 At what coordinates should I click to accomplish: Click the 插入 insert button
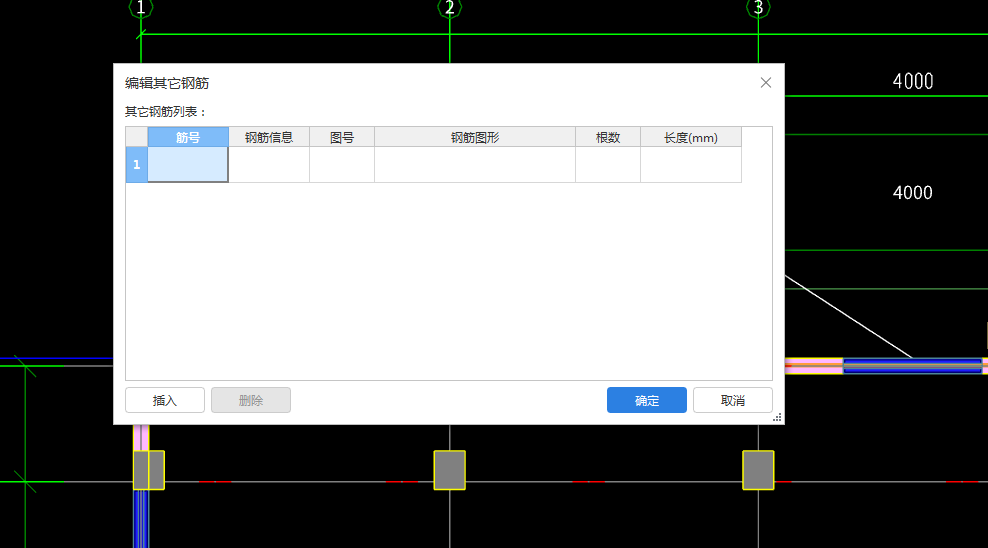point(164,400)
